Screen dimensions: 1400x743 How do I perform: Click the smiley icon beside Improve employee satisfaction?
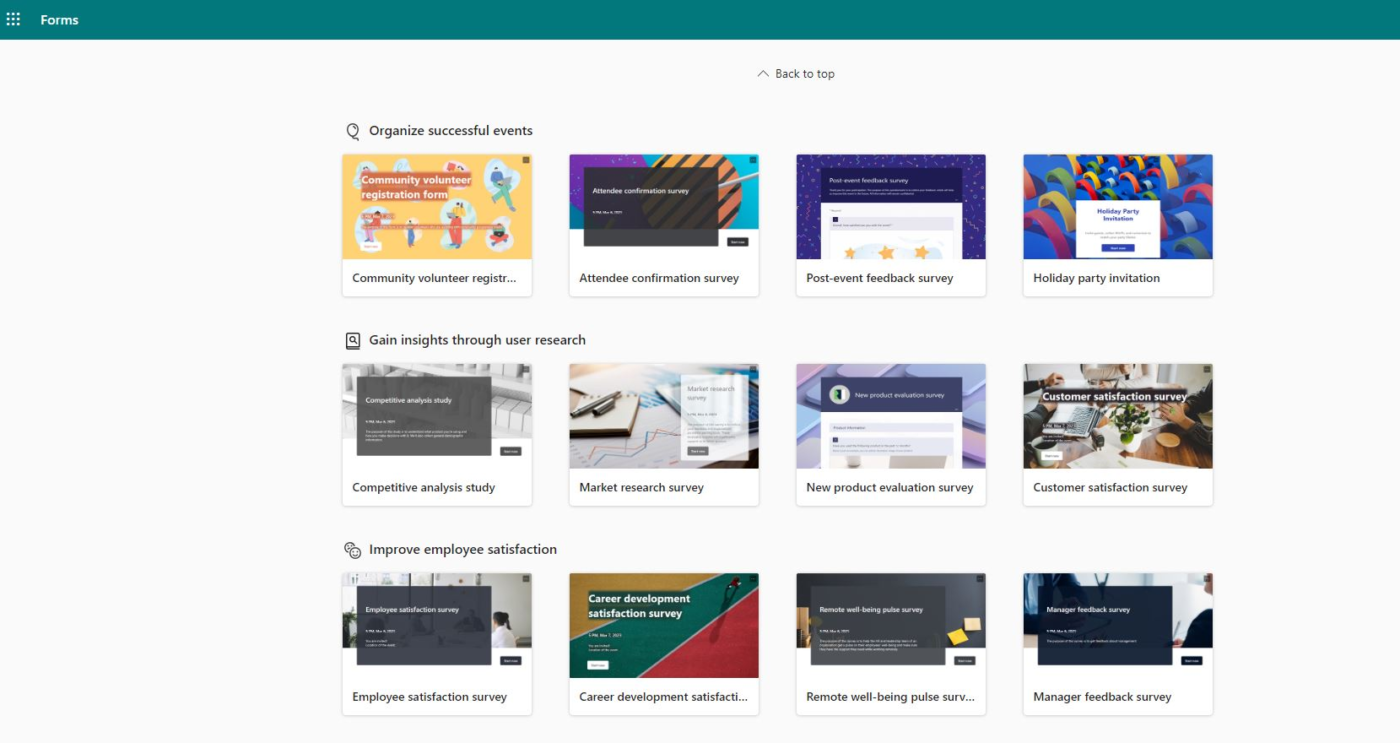(352, 550)
